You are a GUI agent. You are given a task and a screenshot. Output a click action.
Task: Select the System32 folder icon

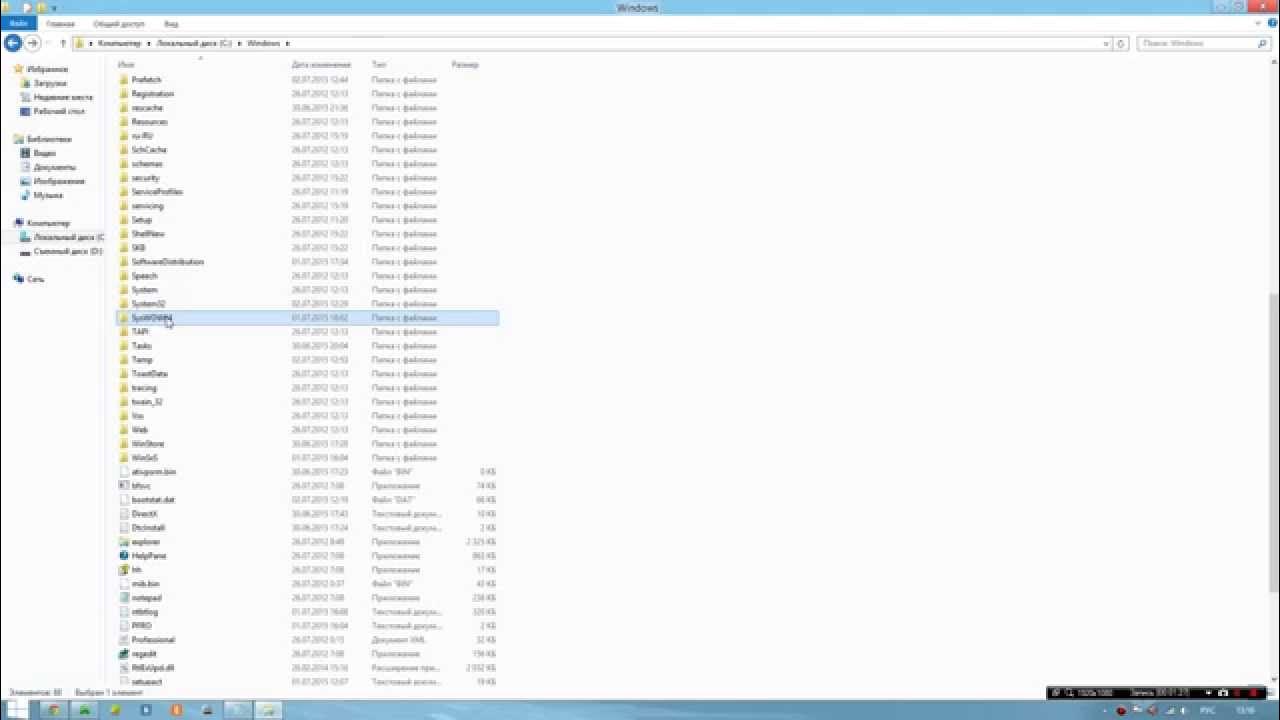click(x=124, y=303)
